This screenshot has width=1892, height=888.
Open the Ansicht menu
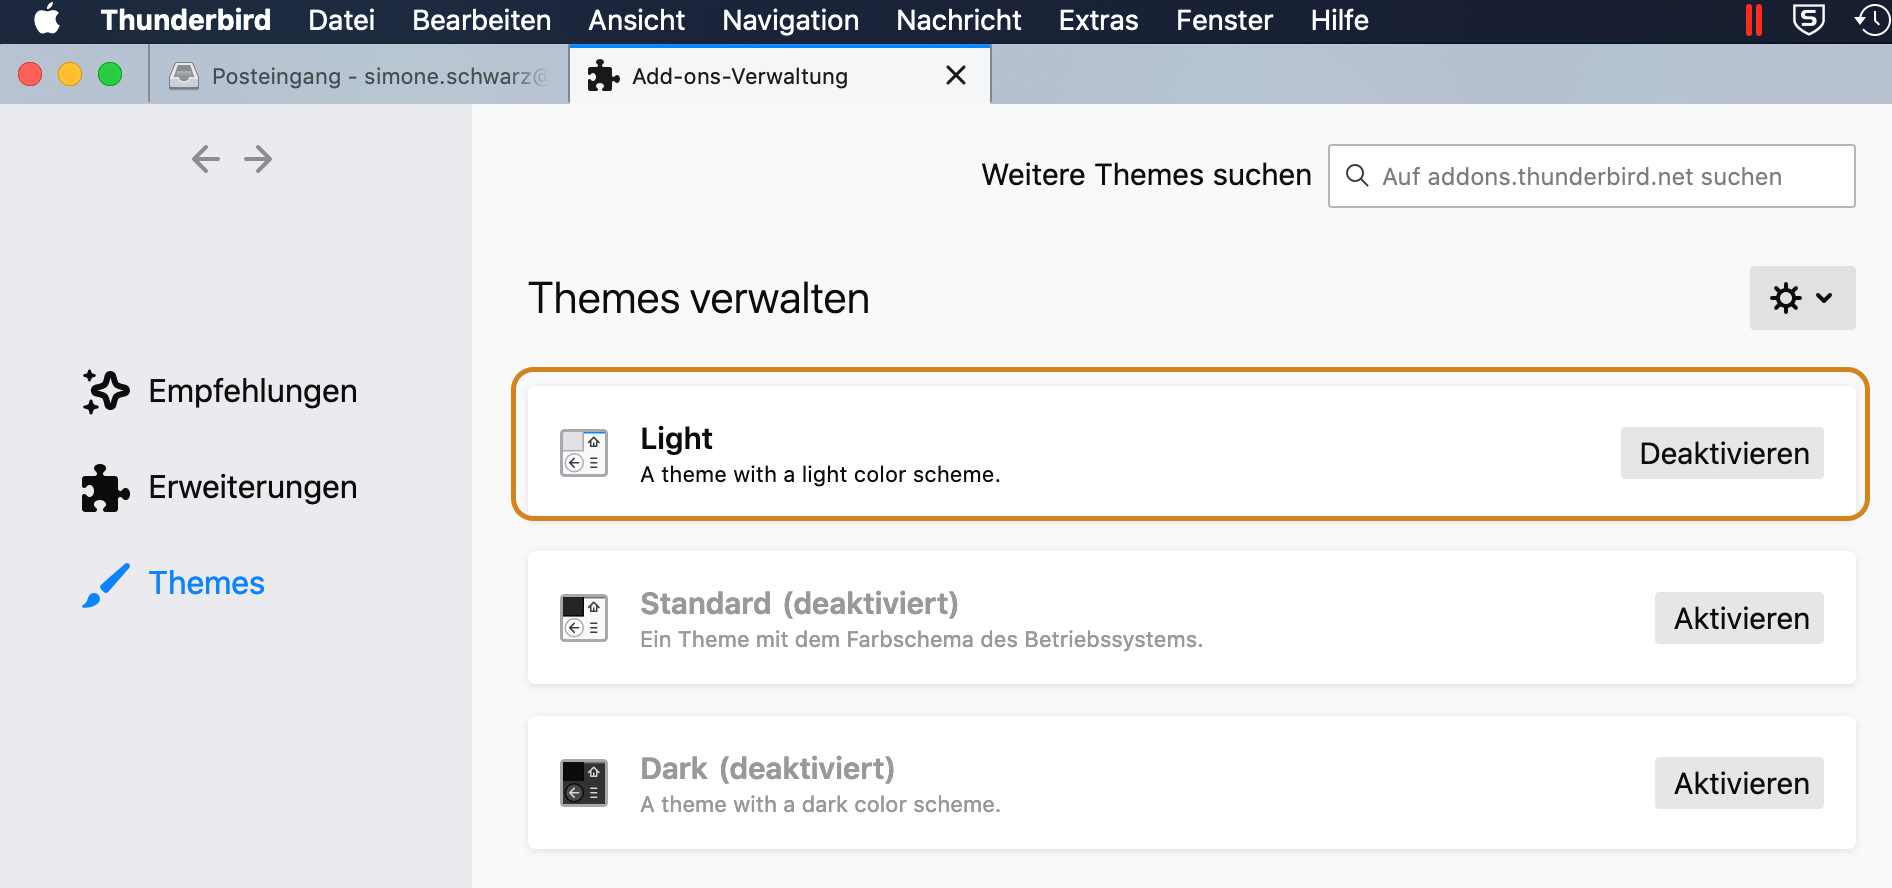(636, 20)
